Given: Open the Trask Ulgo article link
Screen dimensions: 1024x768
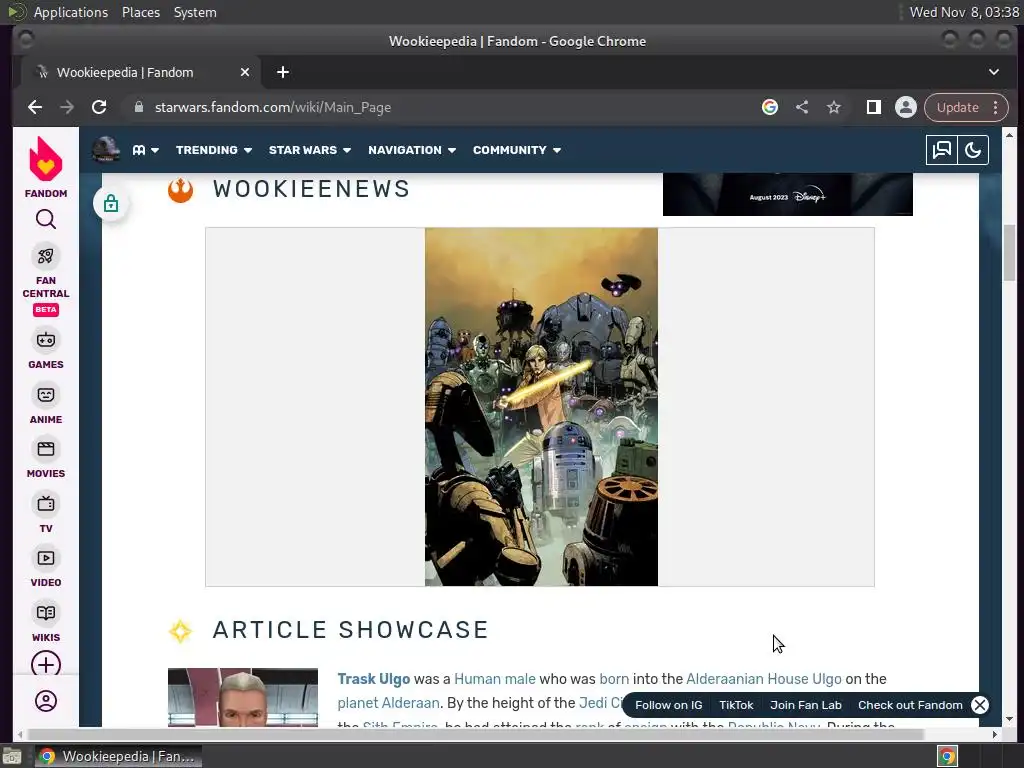Looking at the screenshot, I should [x=374, y=679].
